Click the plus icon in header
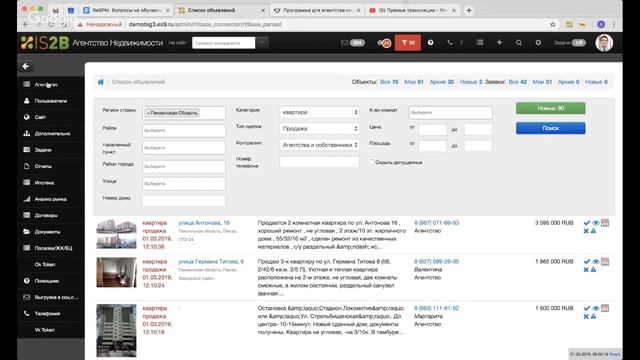Image resolution: width=640 pixels, height=360 pixels. click(499, 42)
